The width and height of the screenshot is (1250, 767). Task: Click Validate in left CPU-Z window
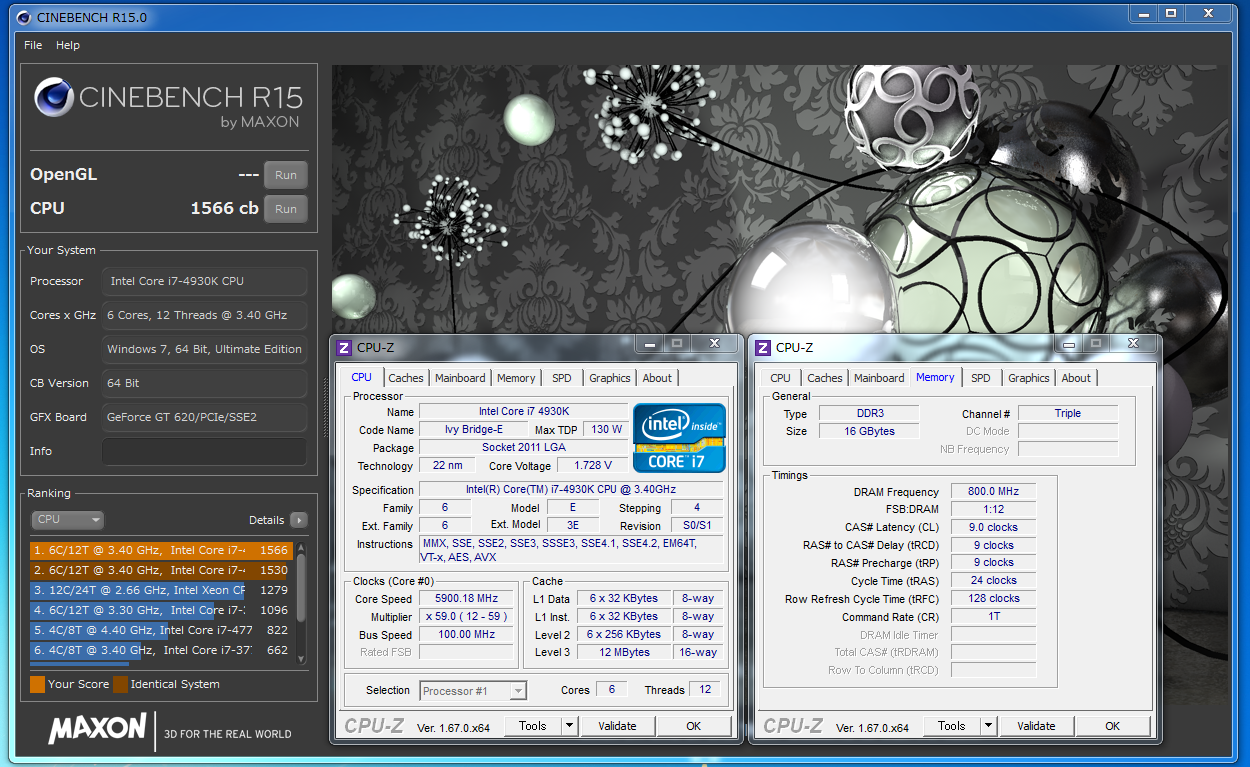click(617, 726)
